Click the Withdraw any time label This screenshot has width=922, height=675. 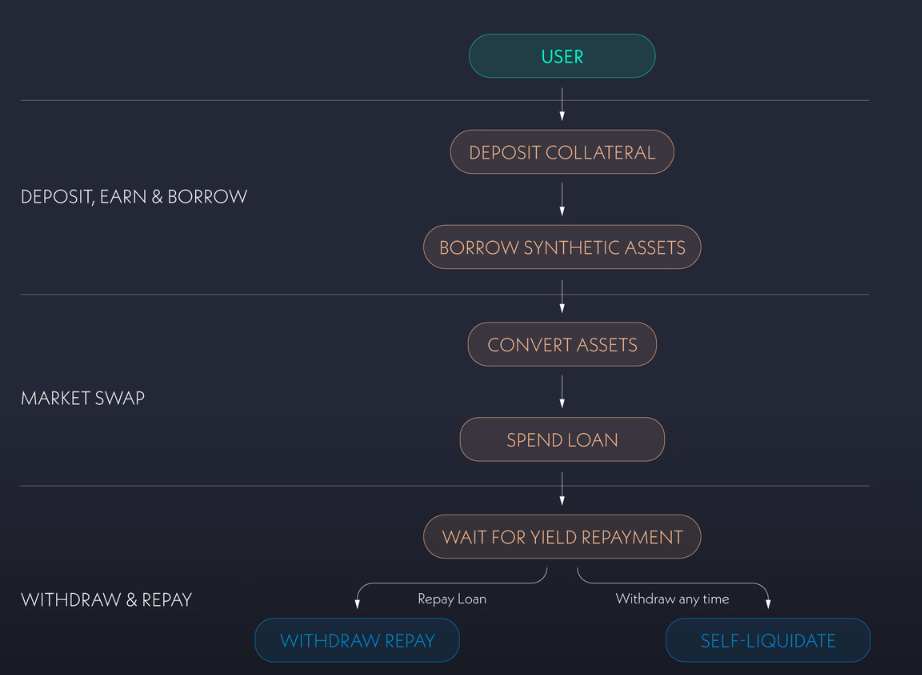(672, 599)
